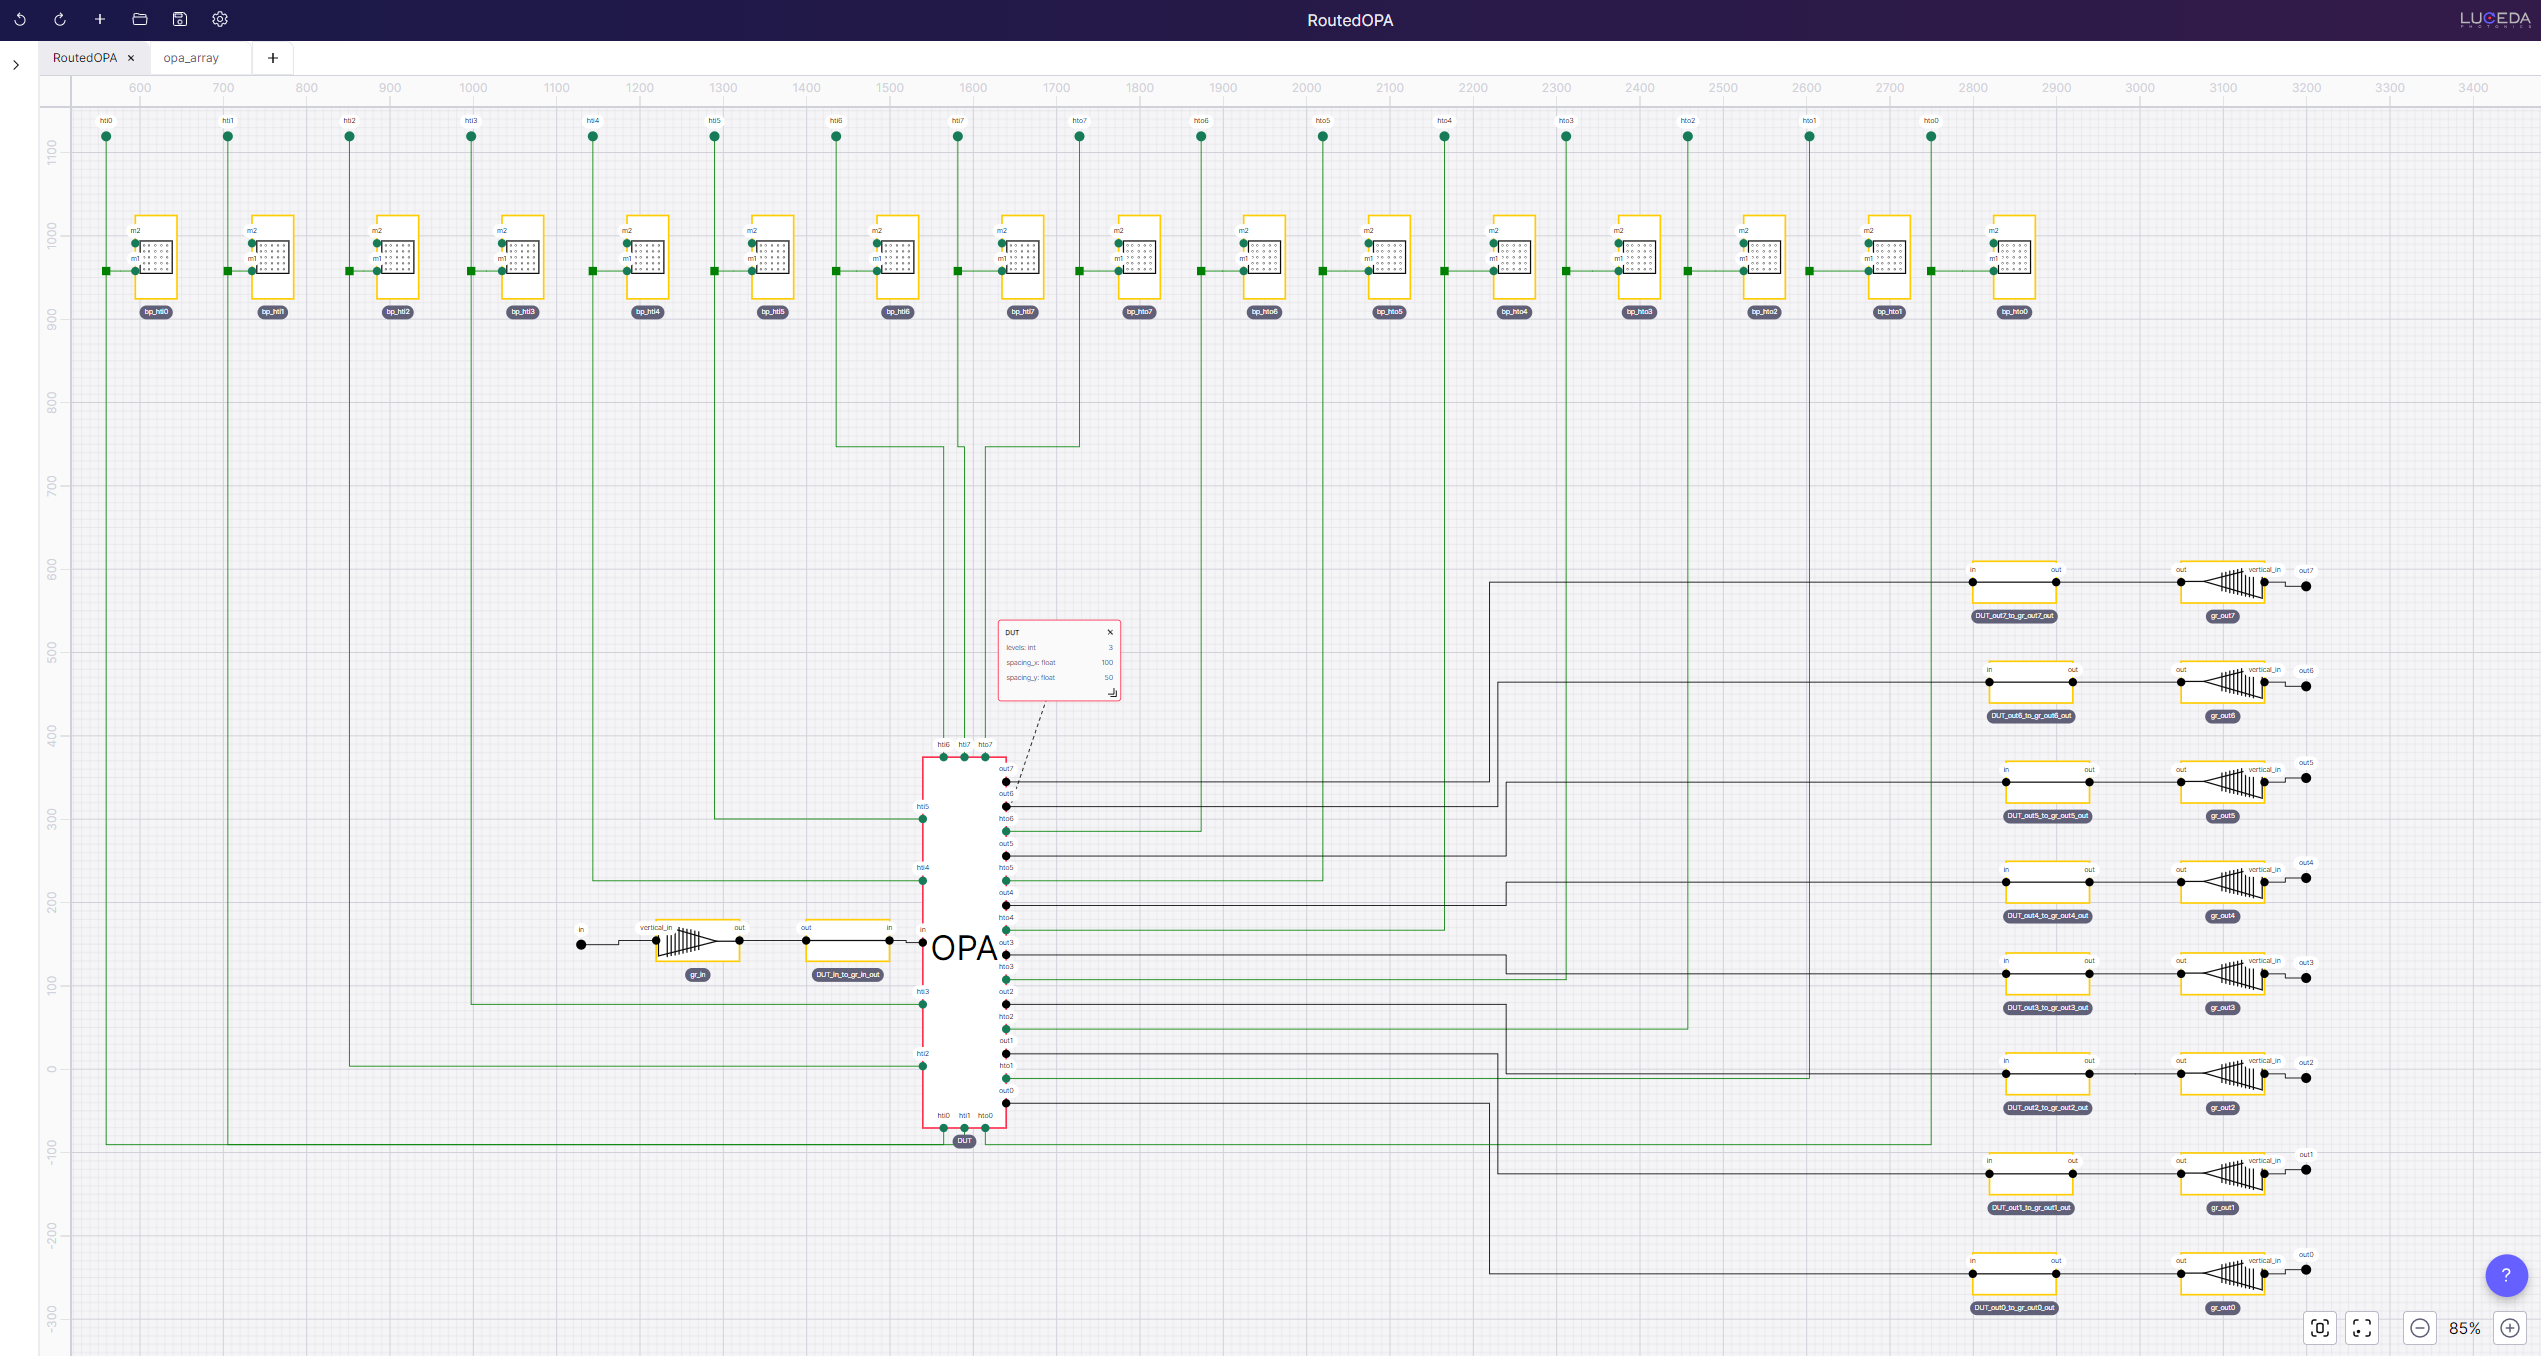The image size is (2541, 1356).
Task: Select the RoutedOPA tab
Action: [85, 58]
